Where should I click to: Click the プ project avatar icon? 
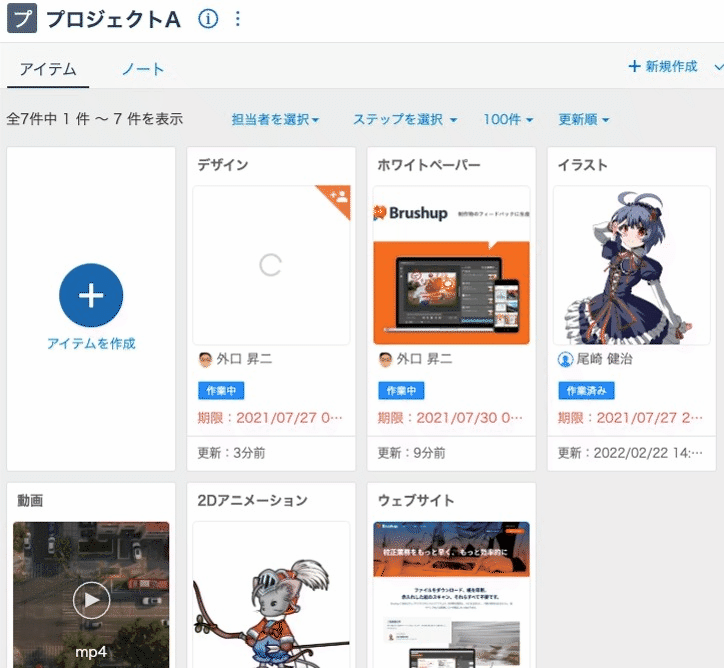point(22,19)
